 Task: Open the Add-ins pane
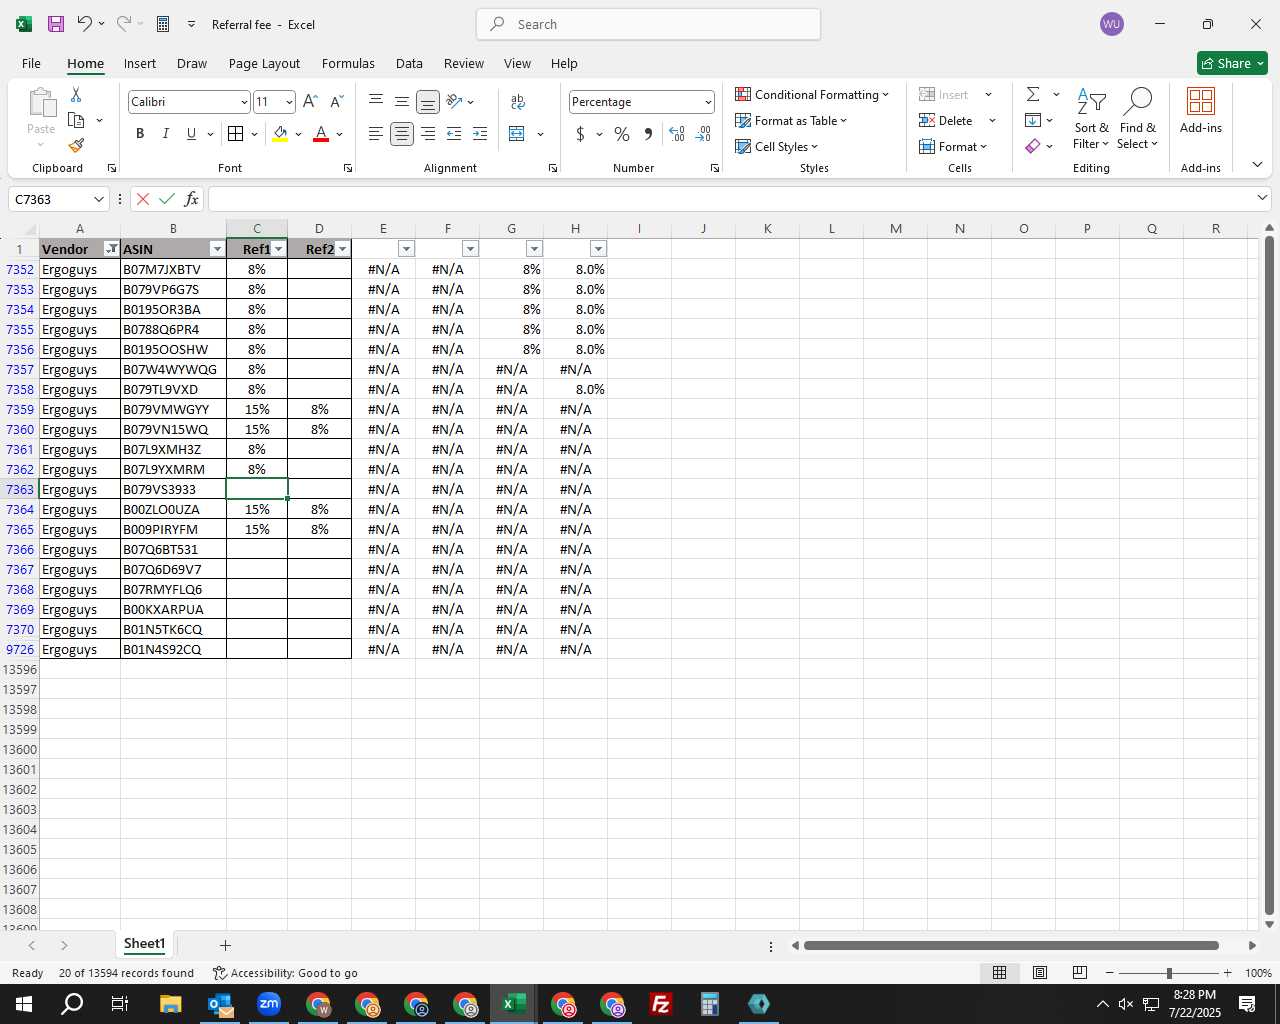coord(1200,111)
